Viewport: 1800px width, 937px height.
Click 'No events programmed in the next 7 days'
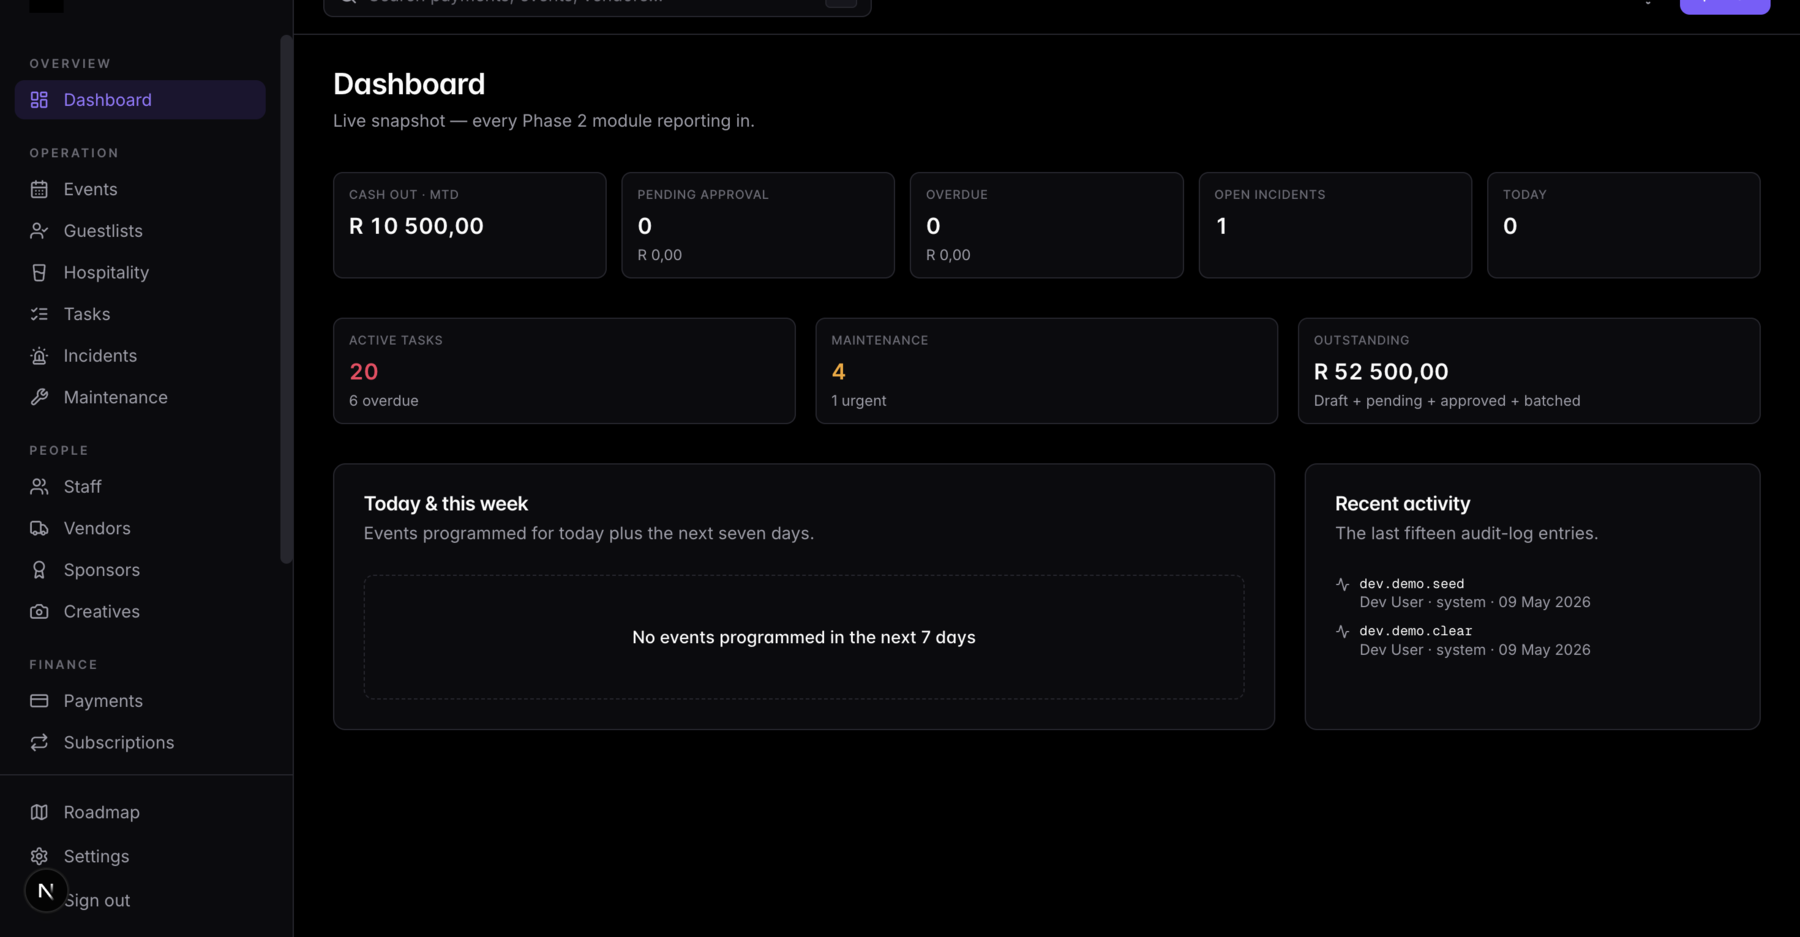coord(804,637)
